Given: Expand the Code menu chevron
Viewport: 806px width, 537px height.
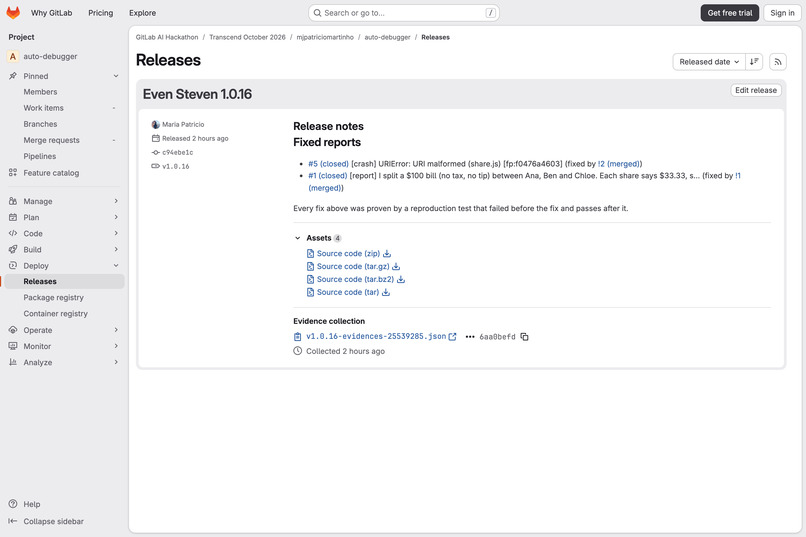Looking at the screenshot, I should [116, 233].
